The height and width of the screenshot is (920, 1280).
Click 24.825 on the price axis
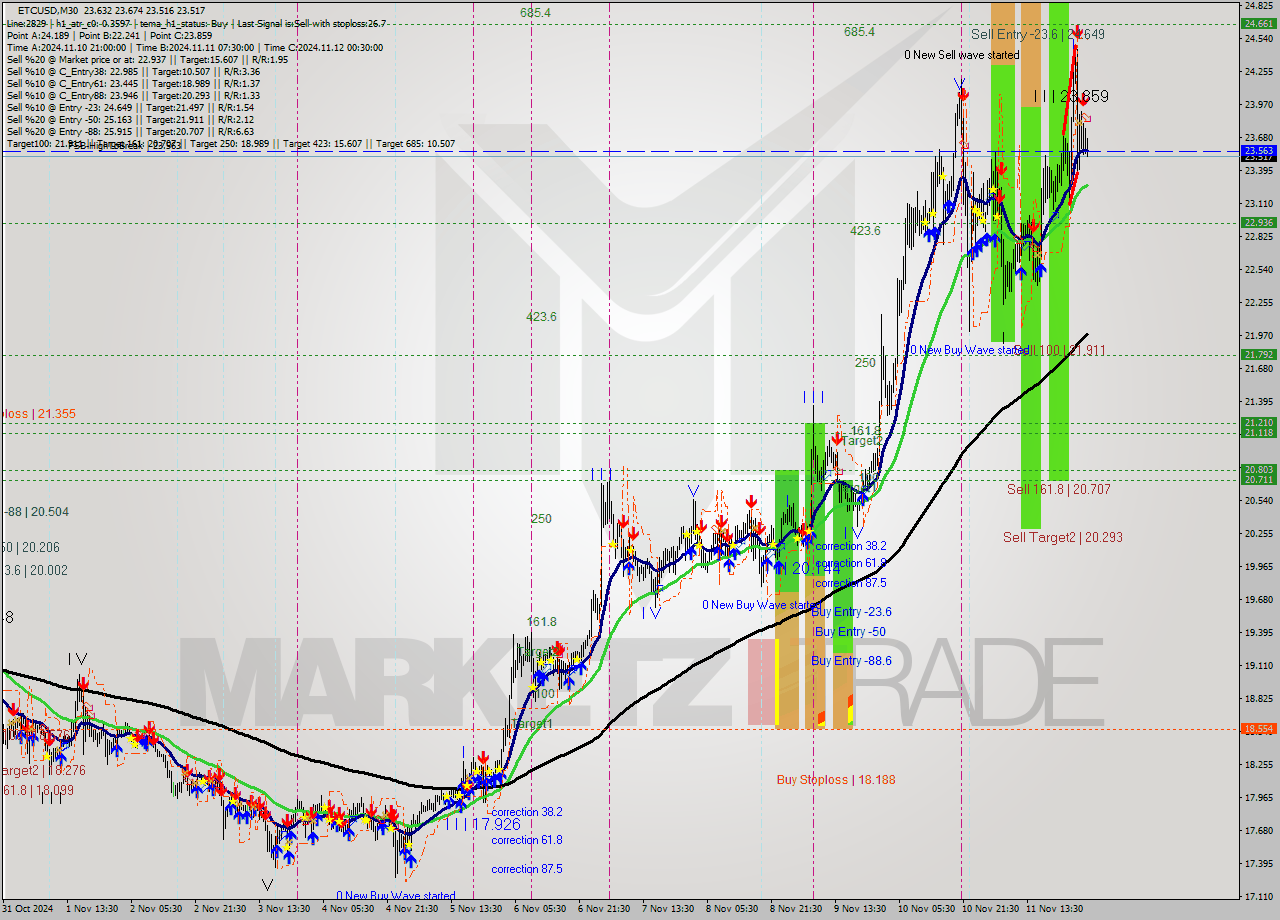[1258, 5]
